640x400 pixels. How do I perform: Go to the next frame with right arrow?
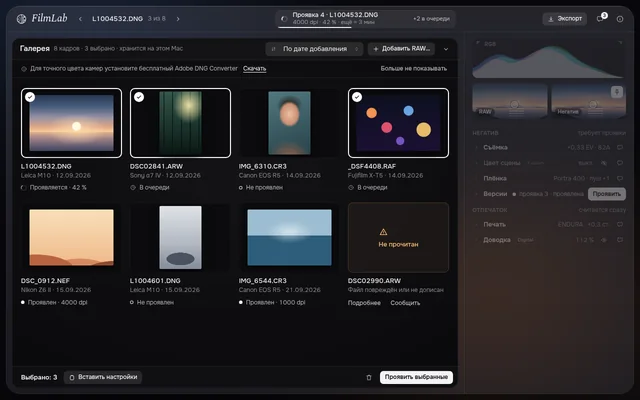[178, 19]
